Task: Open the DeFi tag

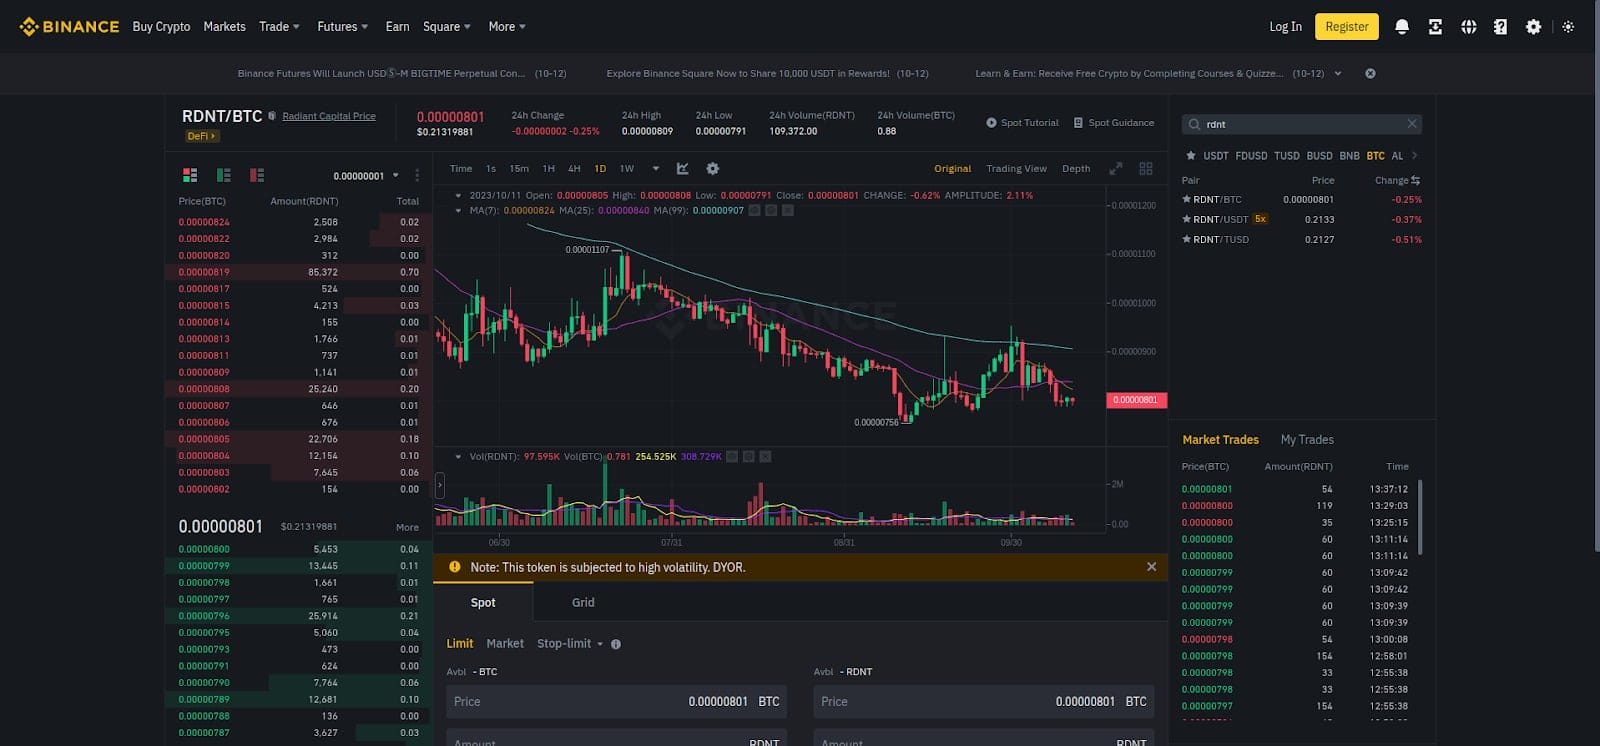Action: [201, 136]
